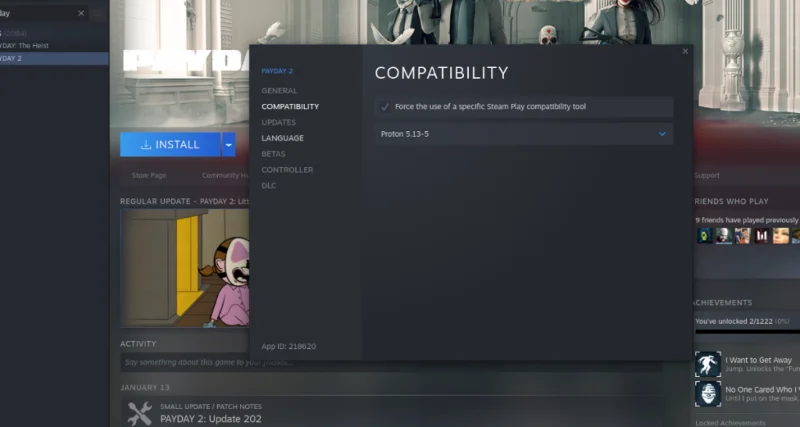Image resolution: width=800 pixels, height=427 pixels.
Task: Open the Updates properties tab
Action: (x=279, y=122)
